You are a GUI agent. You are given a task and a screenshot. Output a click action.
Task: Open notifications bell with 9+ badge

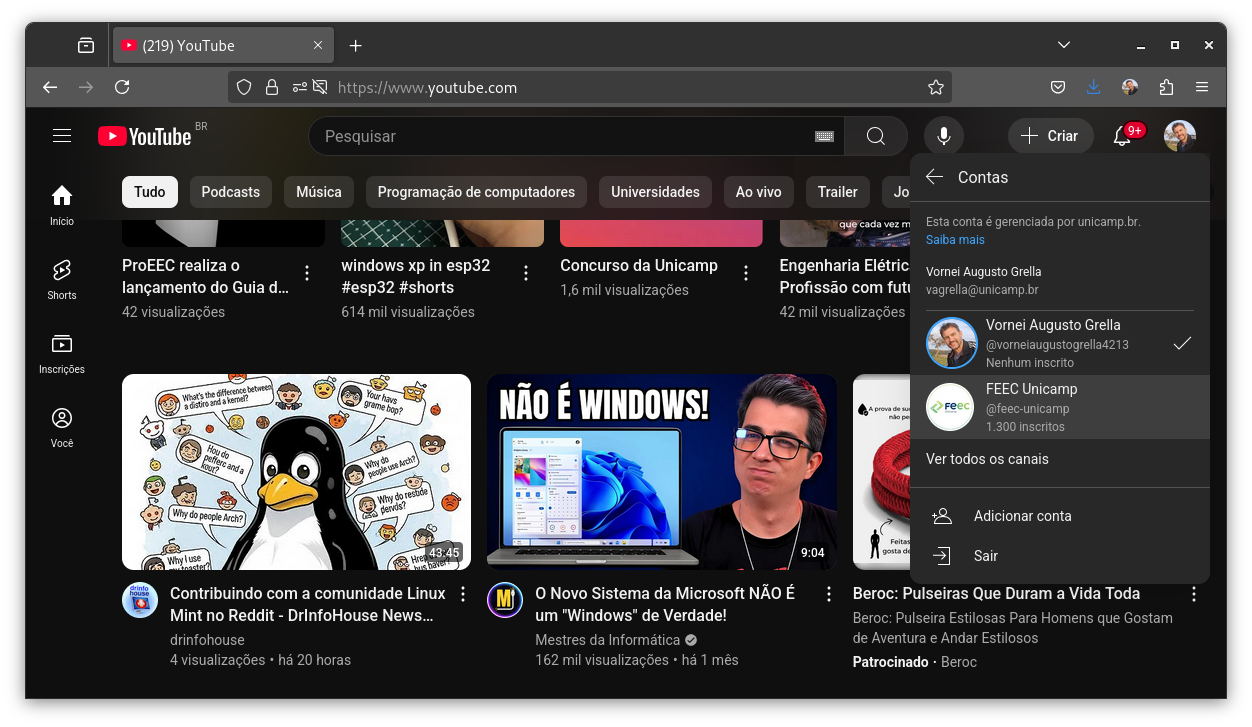[1122, 136]
